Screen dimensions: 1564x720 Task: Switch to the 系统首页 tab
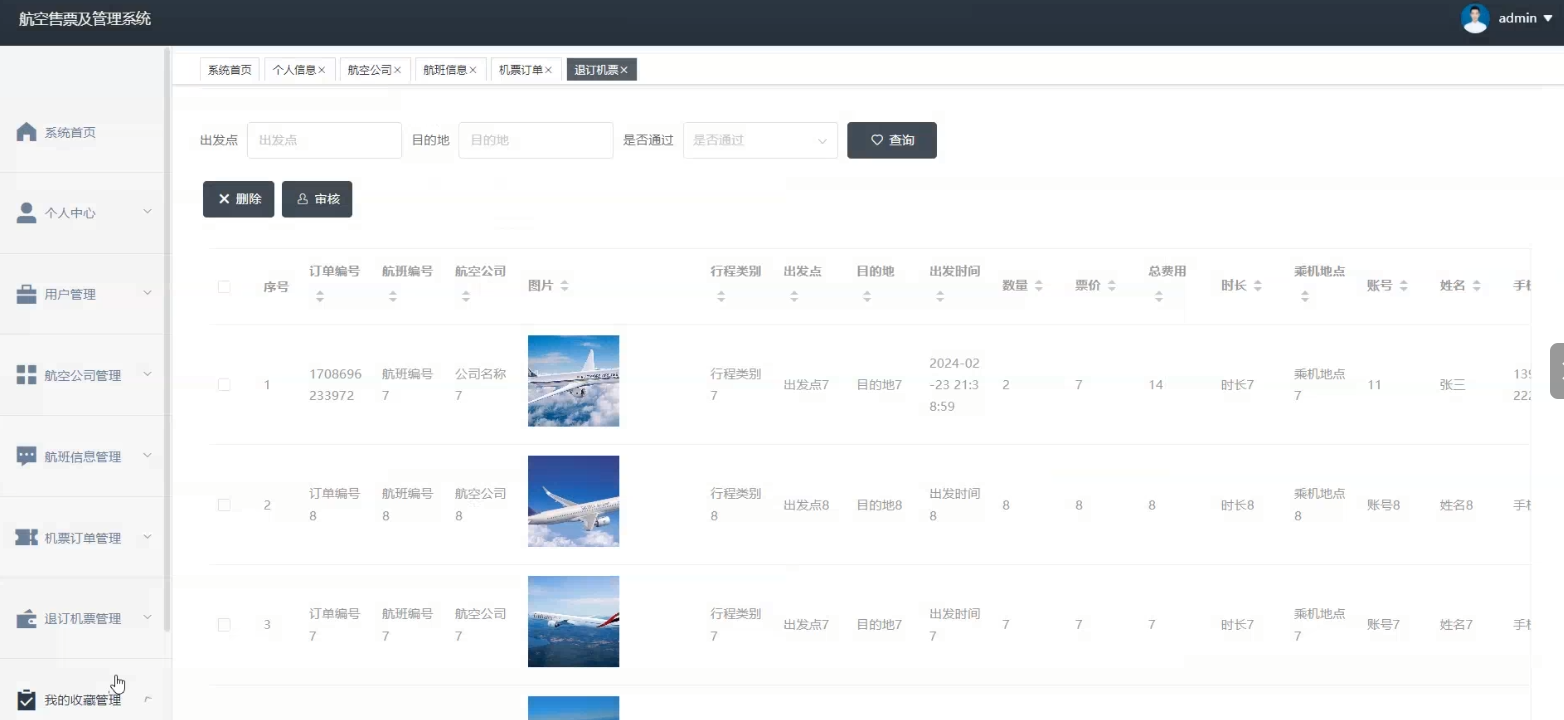point(229,70)
